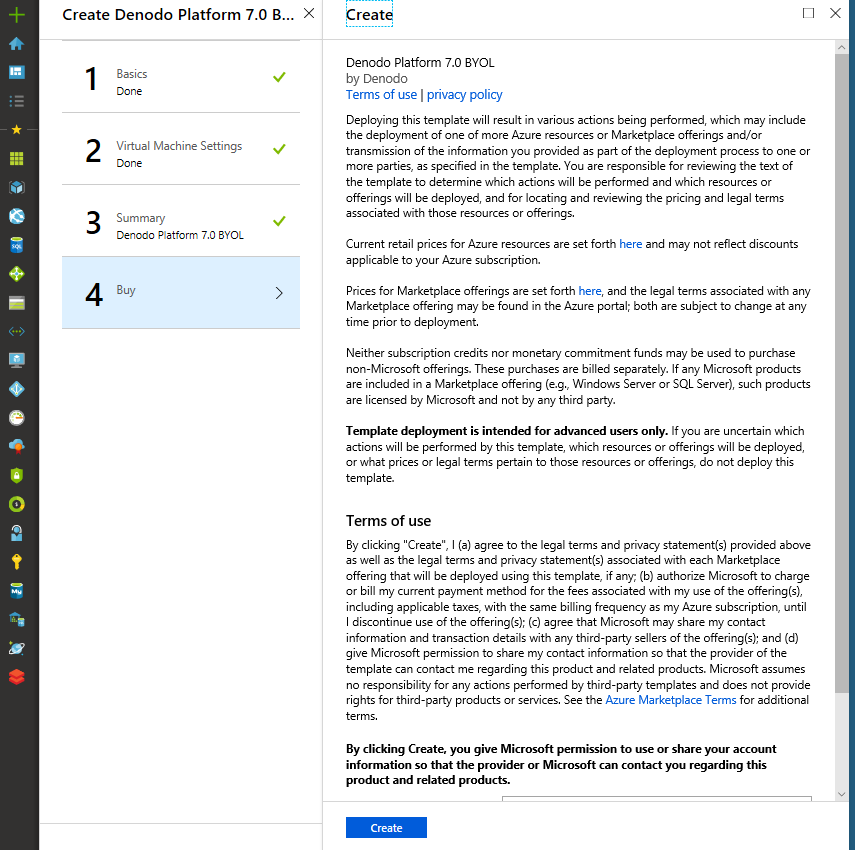This screenshot has height=850, width=855.
Task: Click the blue Create button
Action: click(386, 828)
